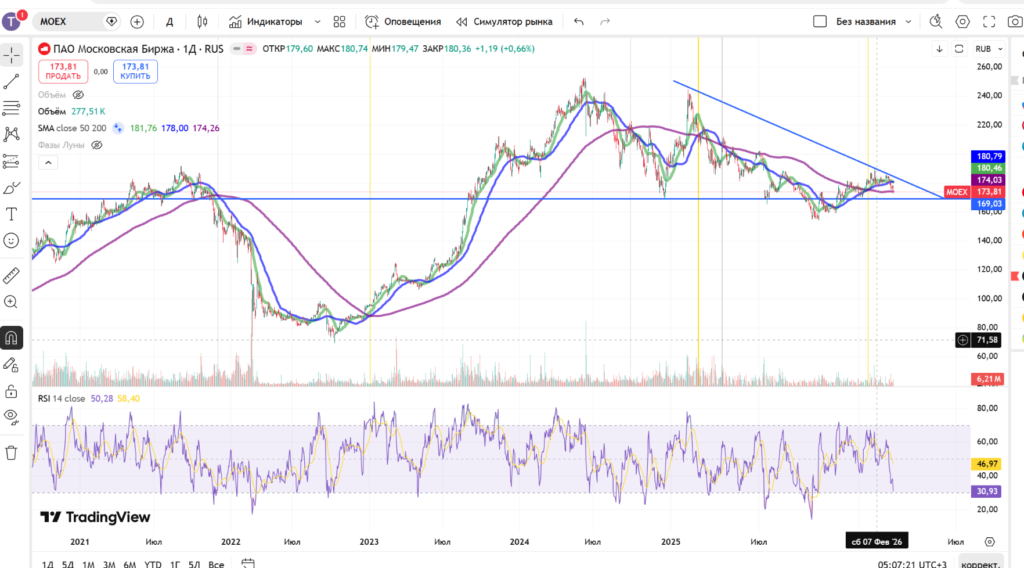
Task: Click the SMA close 50 200 legend
Action: click(72, 128)
